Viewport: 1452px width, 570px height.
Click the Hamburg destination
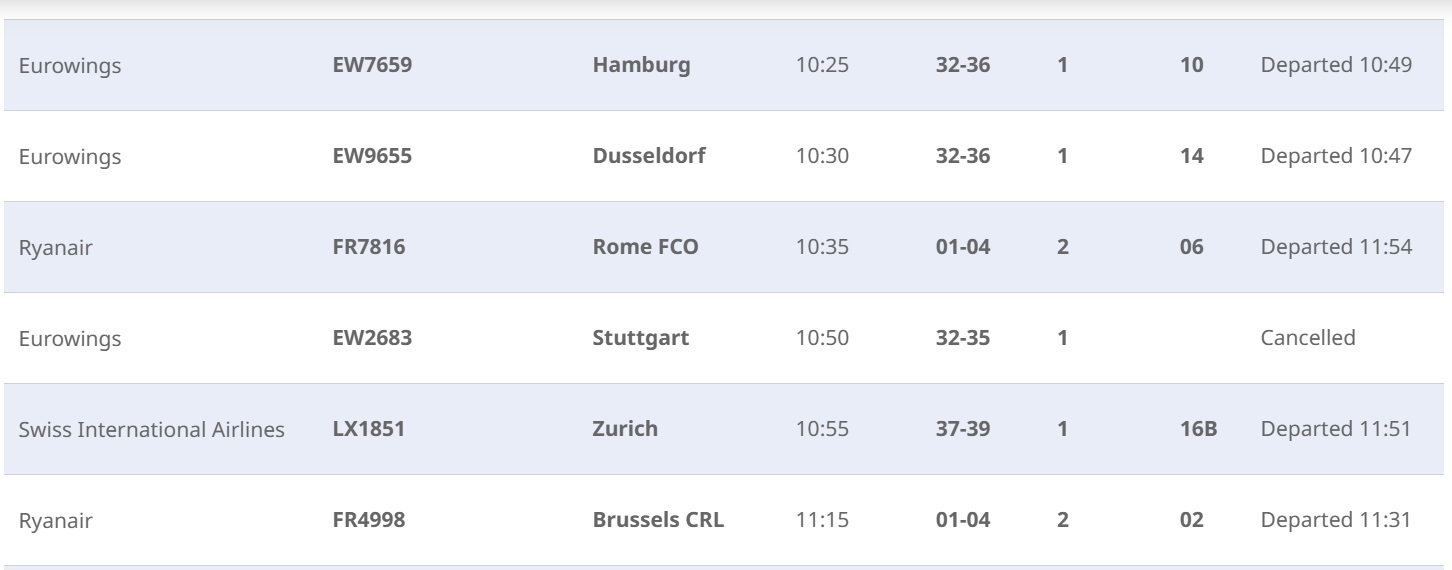click(641, 66)
